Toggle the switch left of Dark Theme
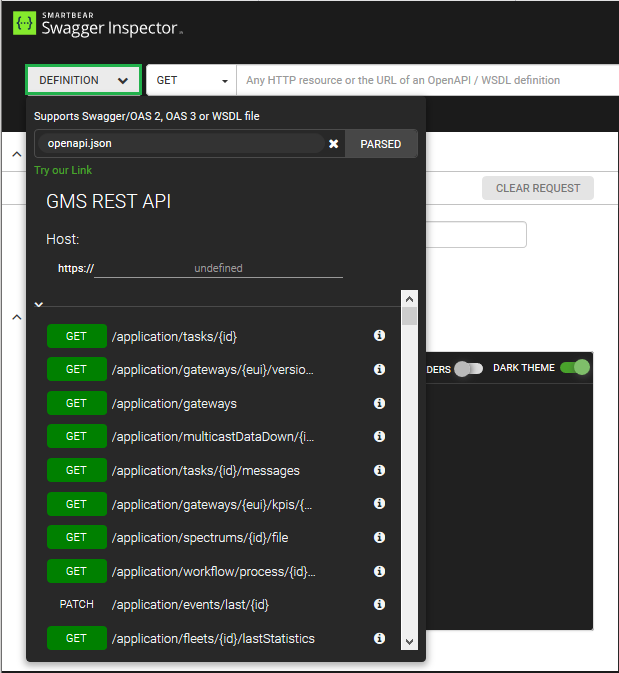This screenshot has width=619, height=673. click(467, 369)
